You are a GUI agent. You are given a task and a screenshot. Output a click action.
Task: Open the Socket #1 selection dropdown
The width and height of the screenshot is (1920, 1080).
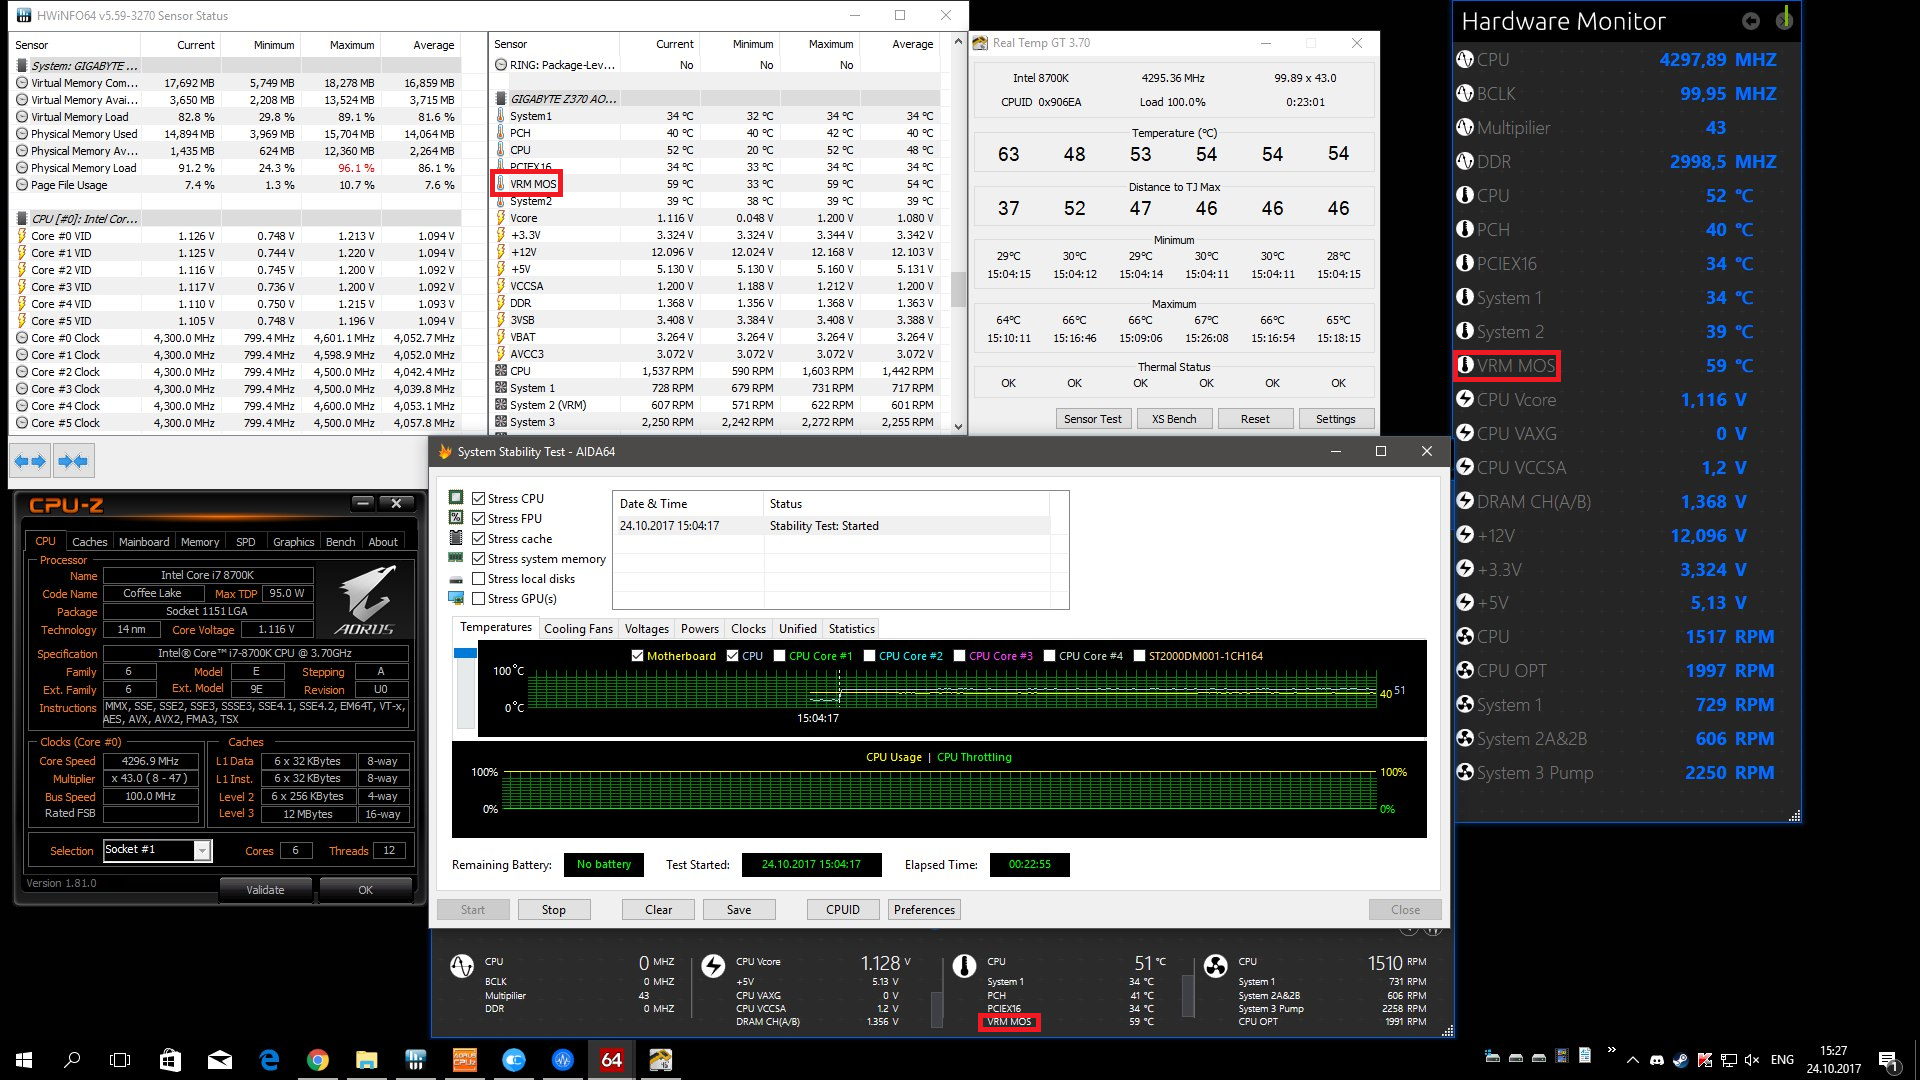point(202,851)
